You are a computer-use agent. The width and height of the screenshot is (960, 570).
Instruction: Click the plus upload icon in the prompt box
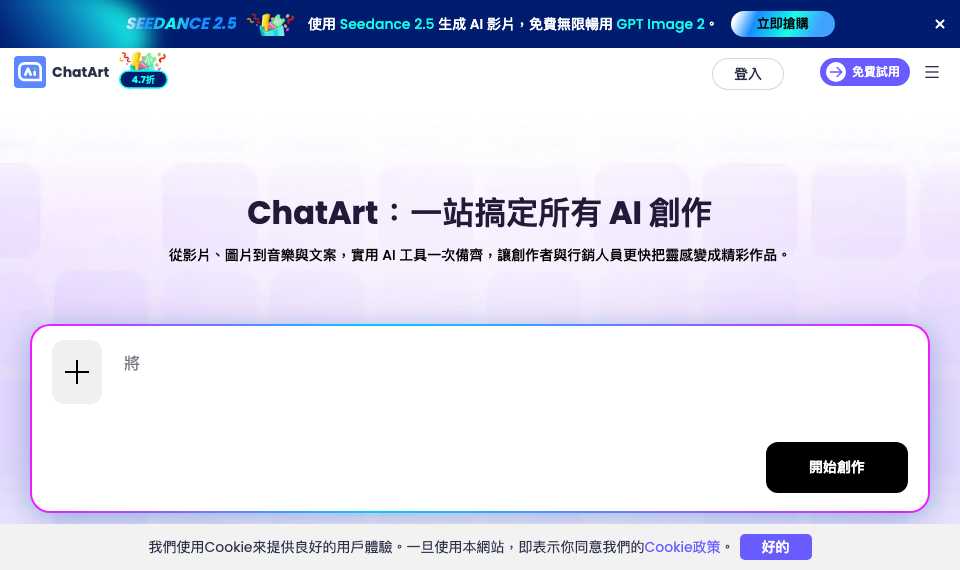77,372
